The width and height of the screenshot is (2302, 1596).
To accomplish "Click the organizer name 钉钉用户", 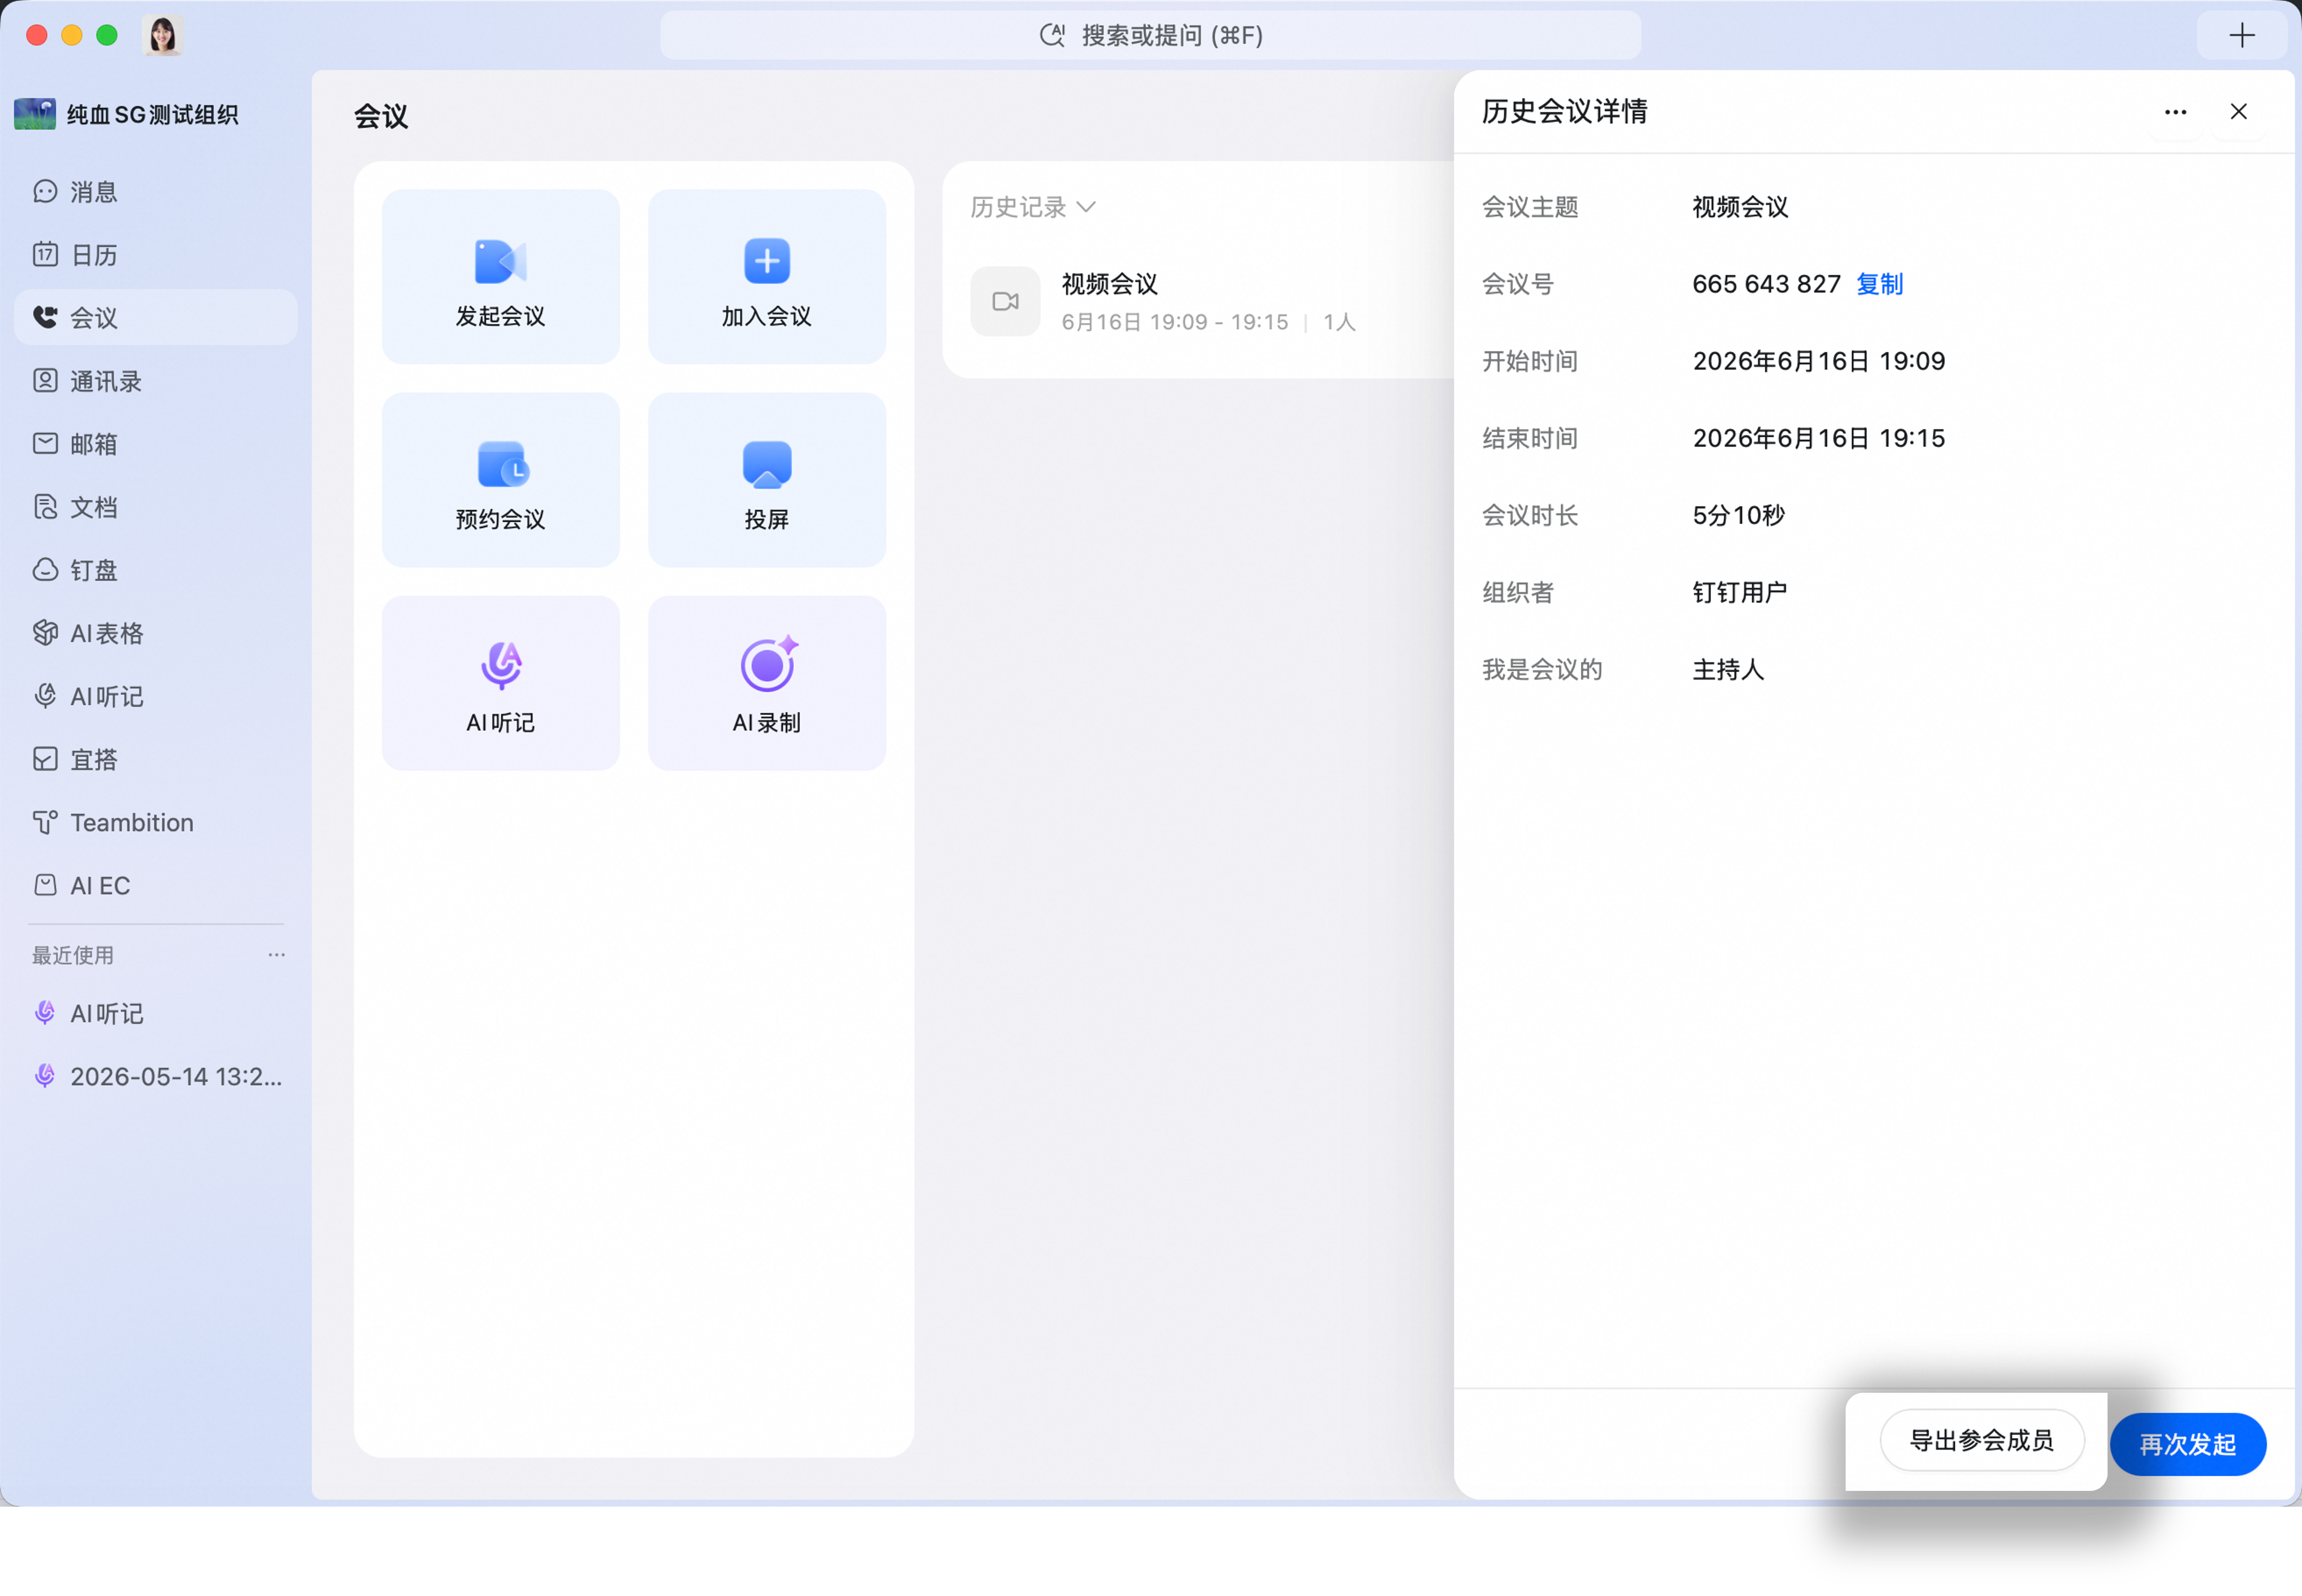I will tap(1739, 592).
